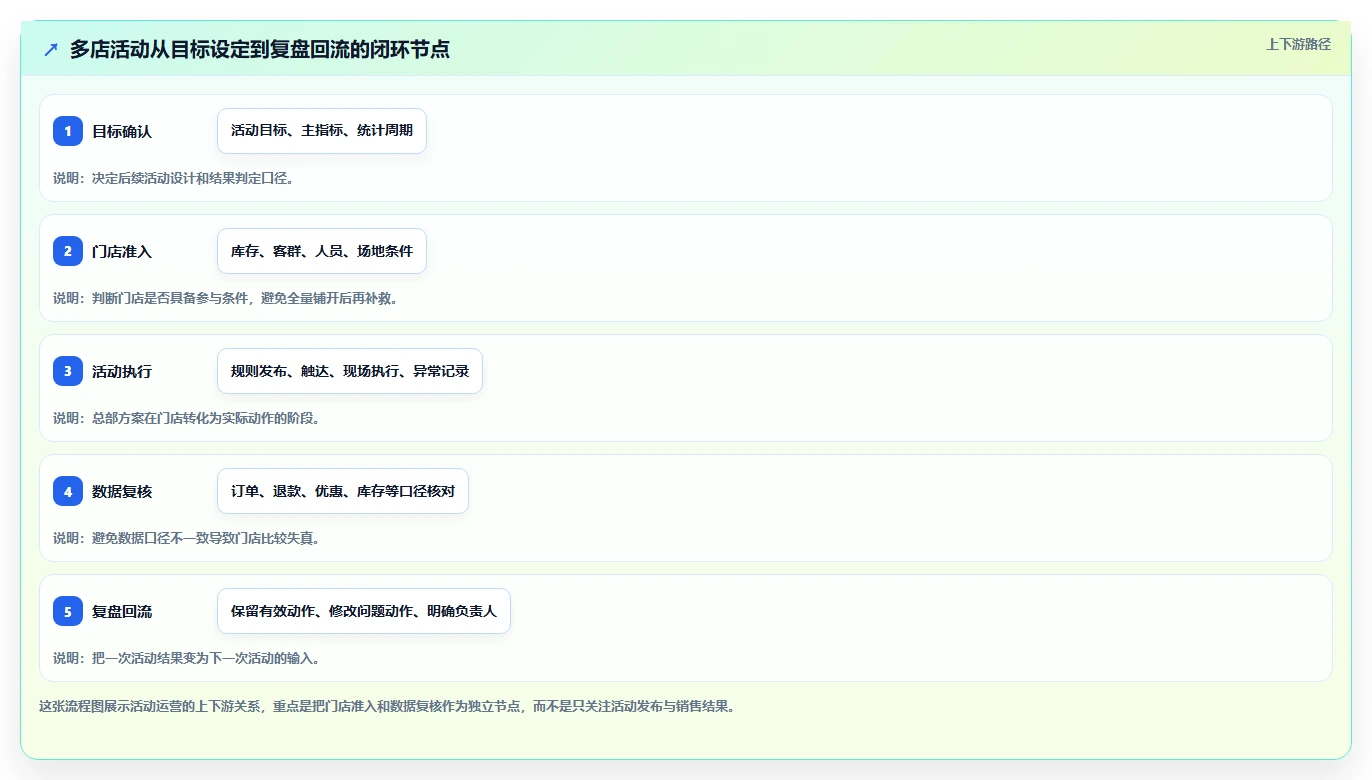Click the 活动目标、主指标、统计周期 chip
Viewport: 1372px width, 780px height.
[322, 131]
